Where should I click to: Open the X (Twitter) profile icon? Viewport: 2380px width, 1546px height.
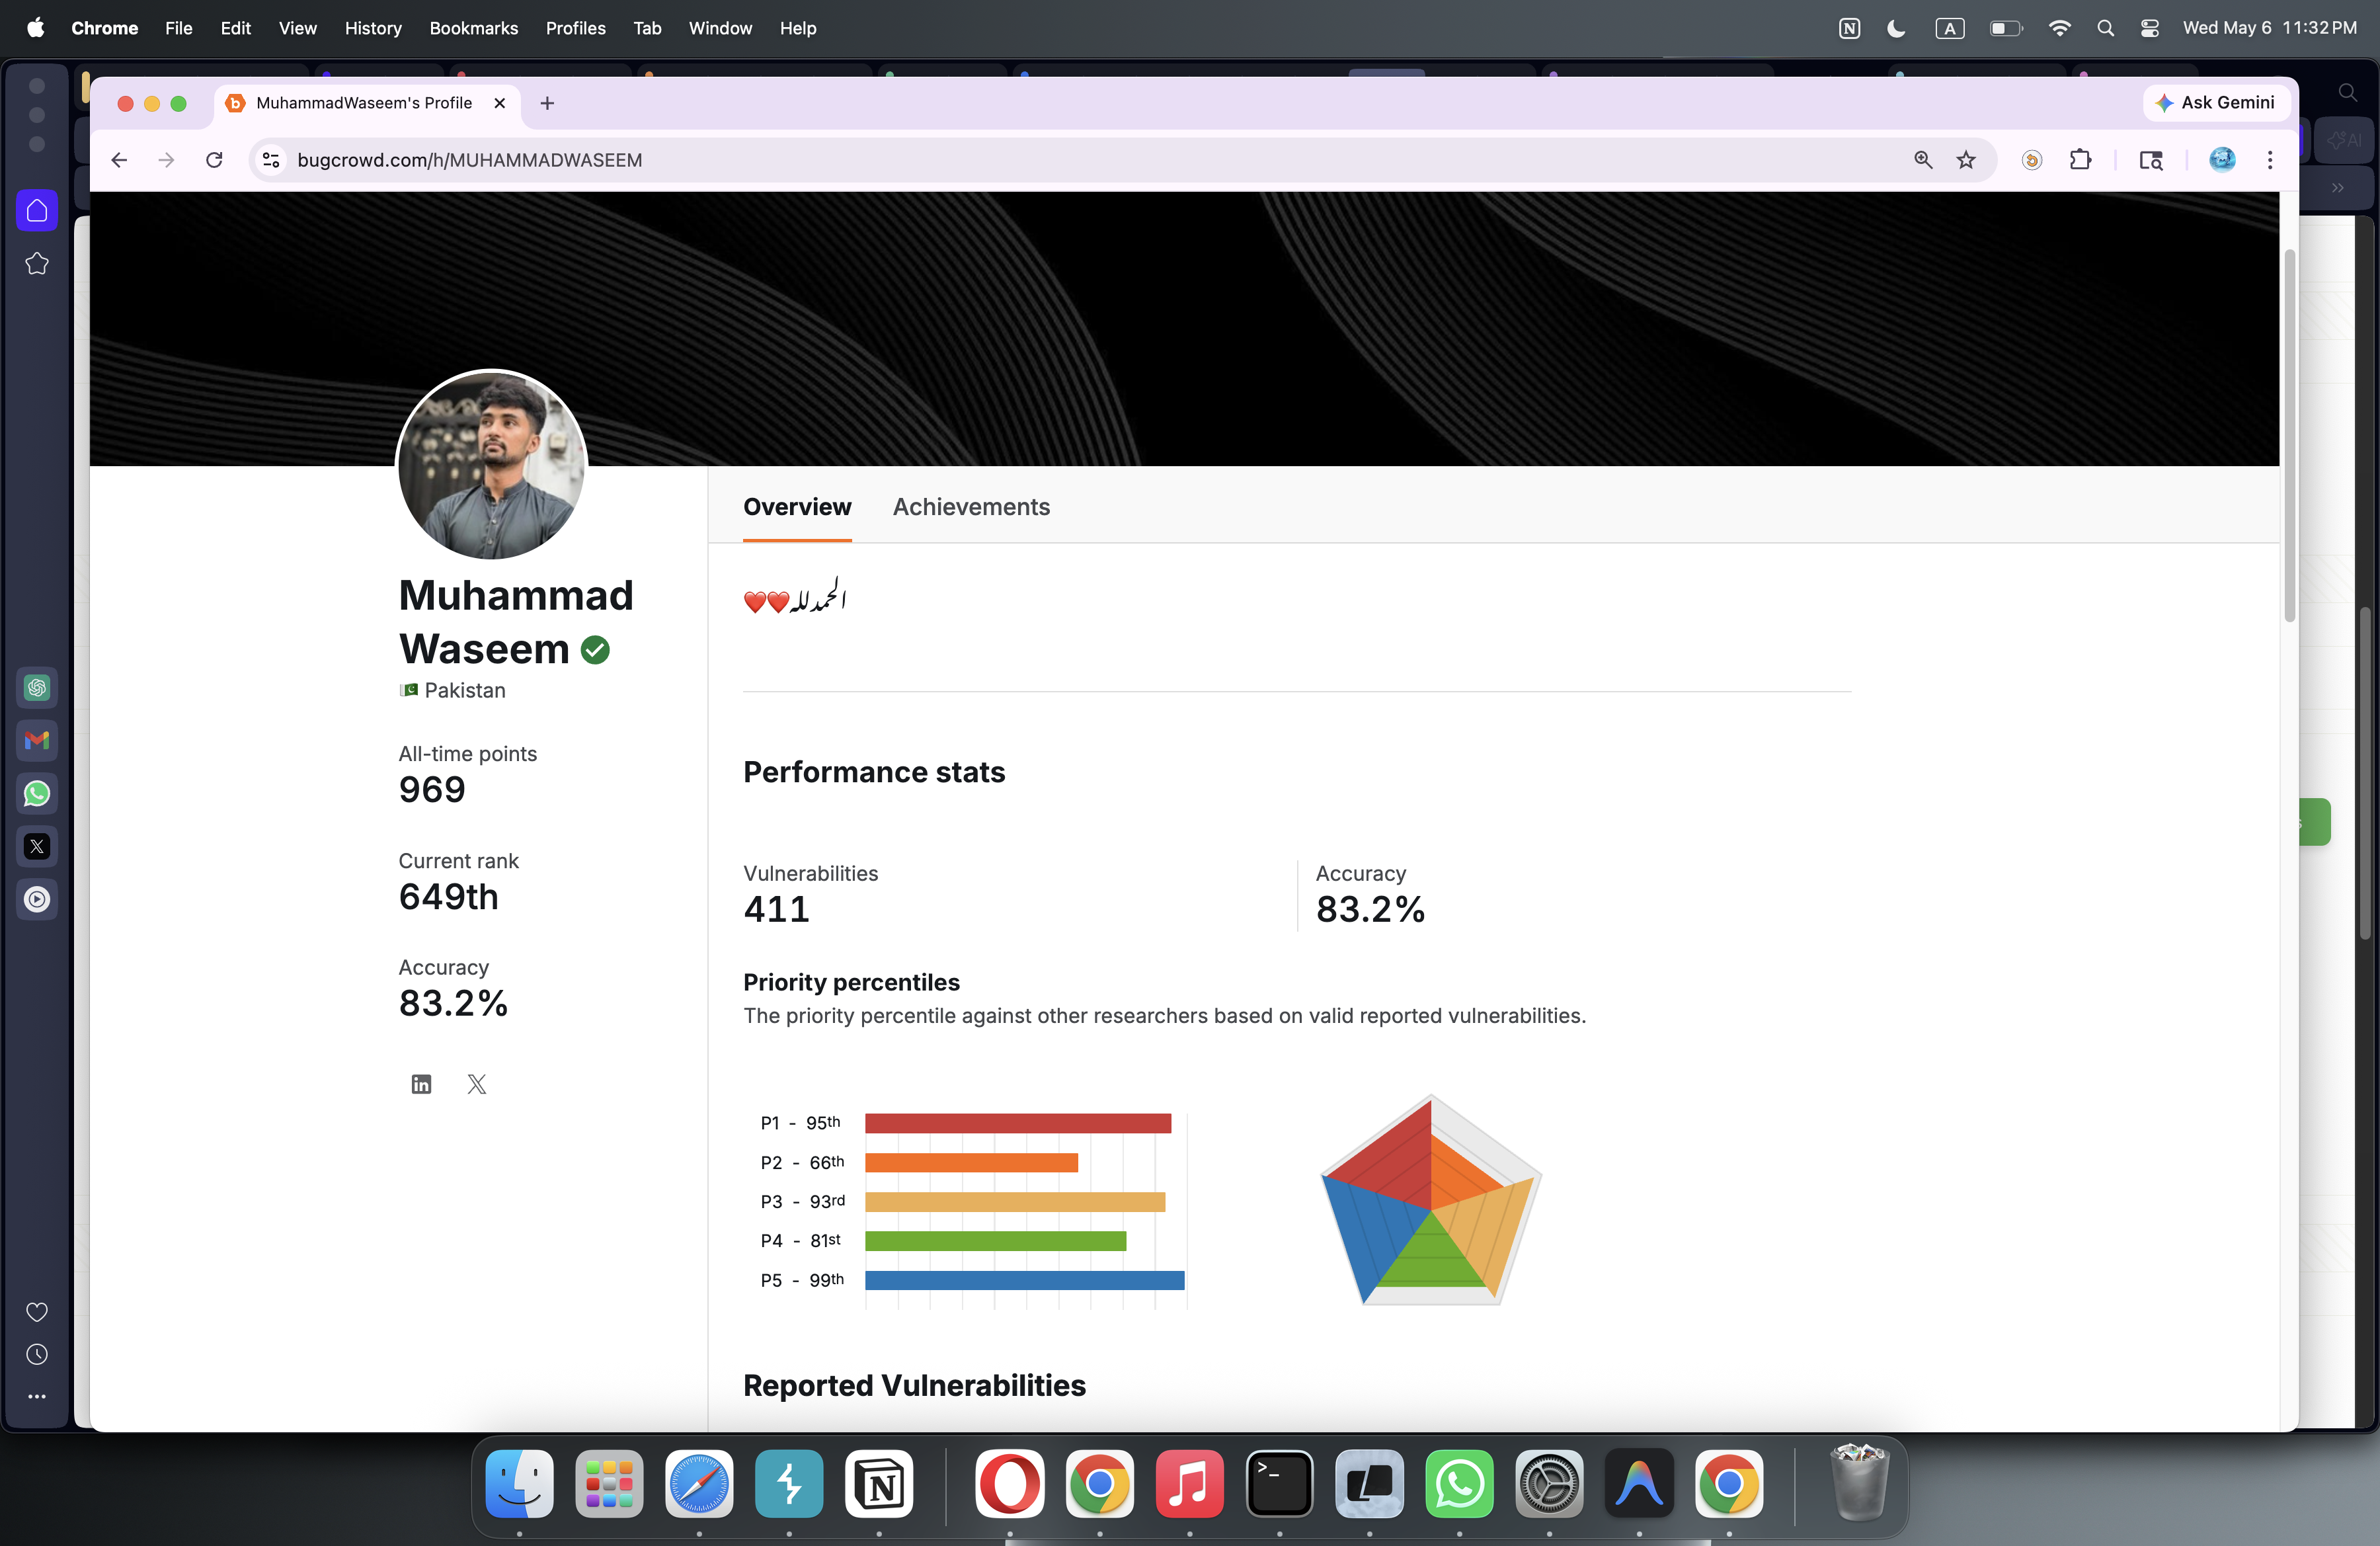pos(477,1084)
